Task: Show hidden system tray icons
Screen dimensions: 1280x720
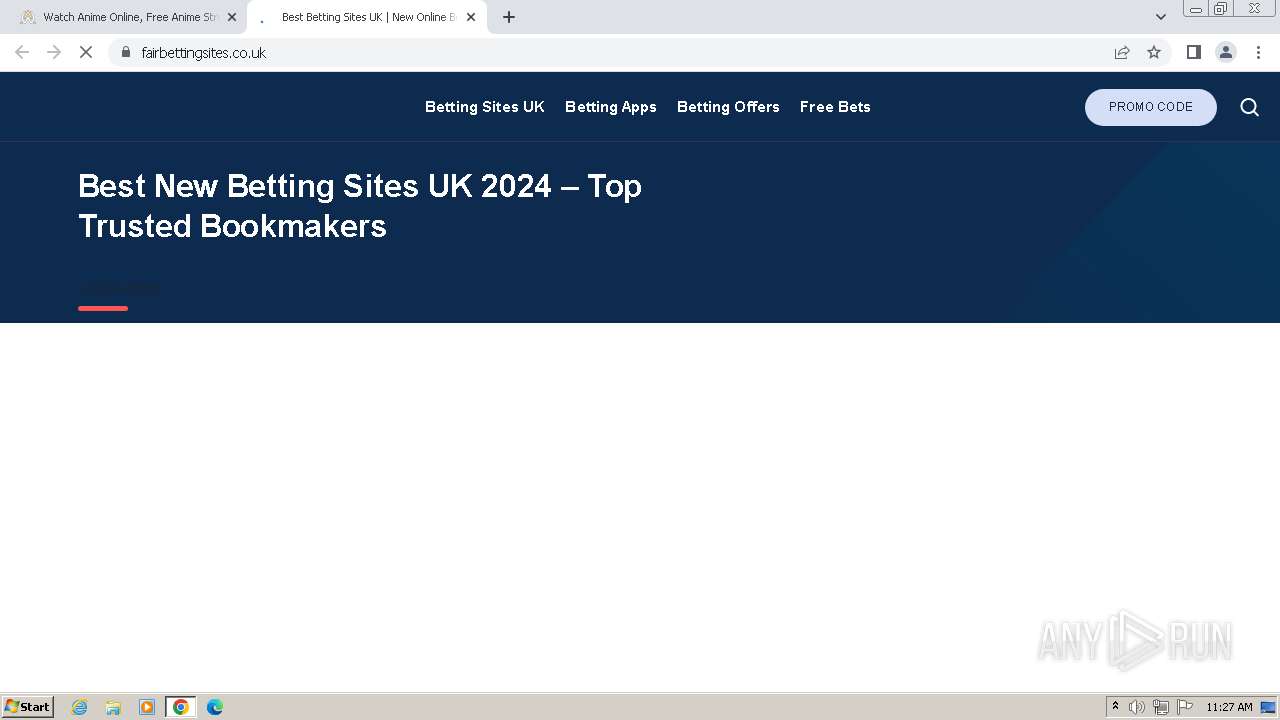Action: point(1116,707)
